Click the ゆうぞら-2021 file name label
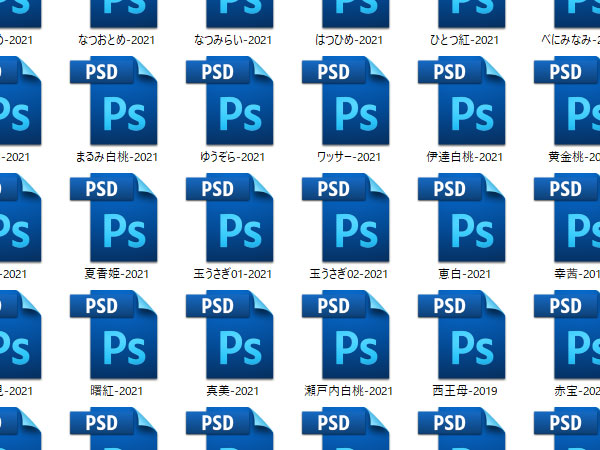This screenshot has height=450, width=600. [232, 157]
